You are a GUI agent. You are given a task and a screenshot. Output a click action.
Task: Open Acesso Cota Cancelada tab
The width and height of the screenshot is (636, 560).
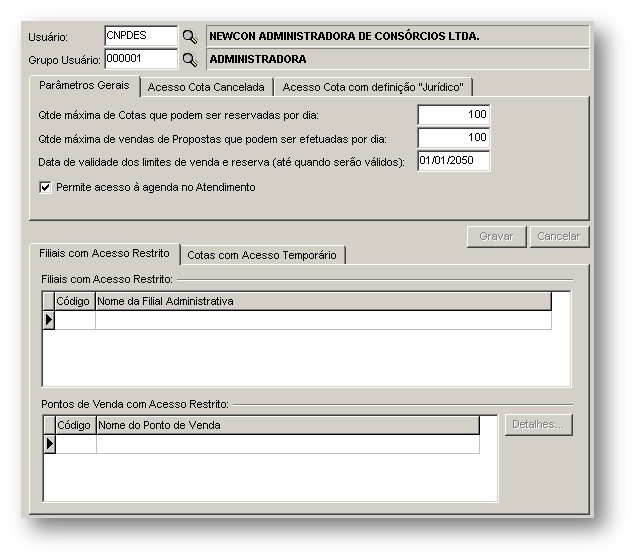point(206,87)
